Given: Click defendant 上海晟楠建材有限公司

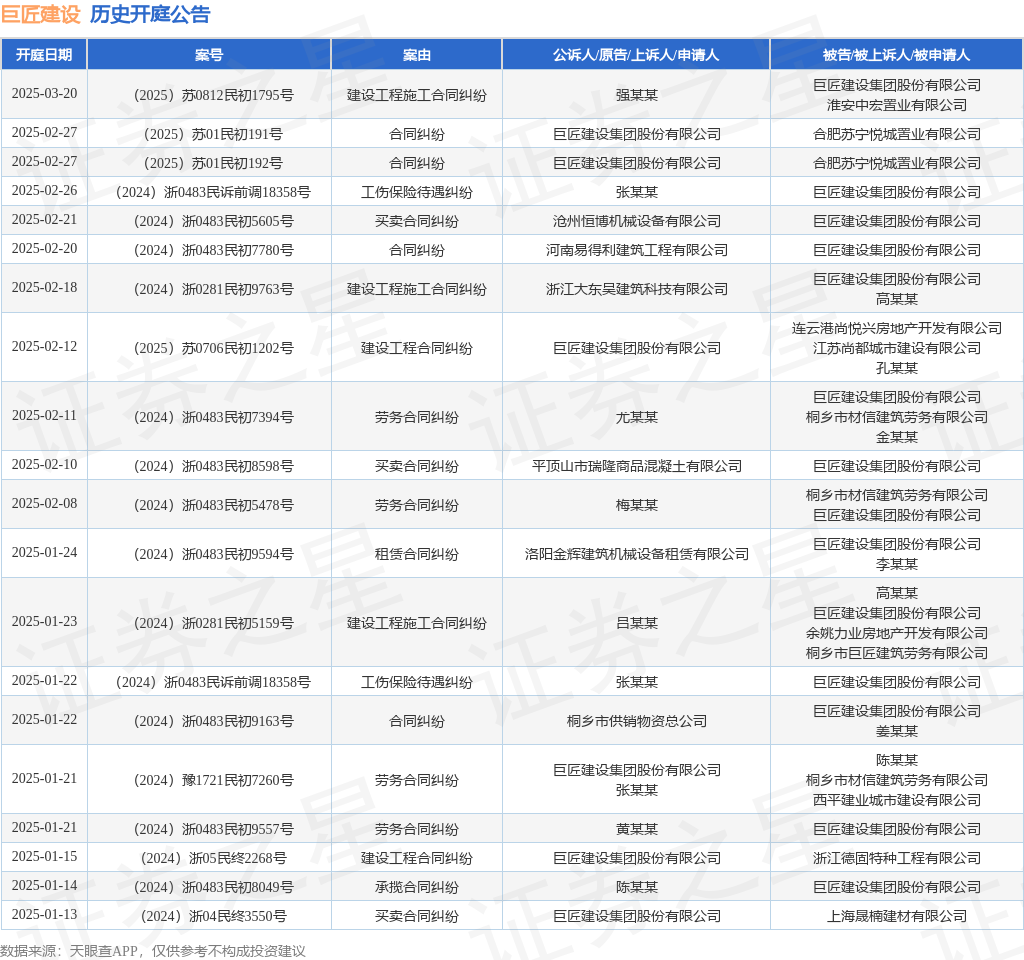Looking at the screenshot, I should 897,916.
